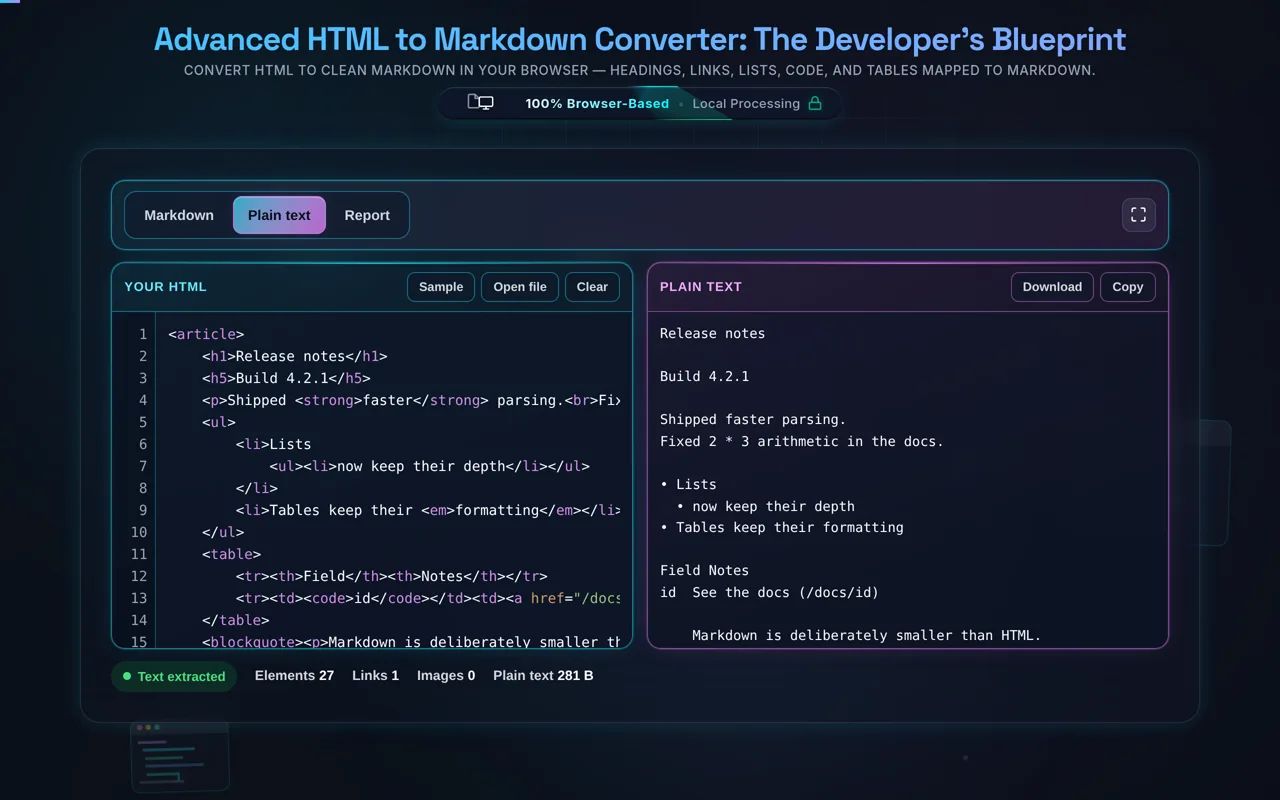Image resolution: width=1280 pixels, height=800 pixels.
Task: Click the 'Field Notes' output line
Action: 704,570
